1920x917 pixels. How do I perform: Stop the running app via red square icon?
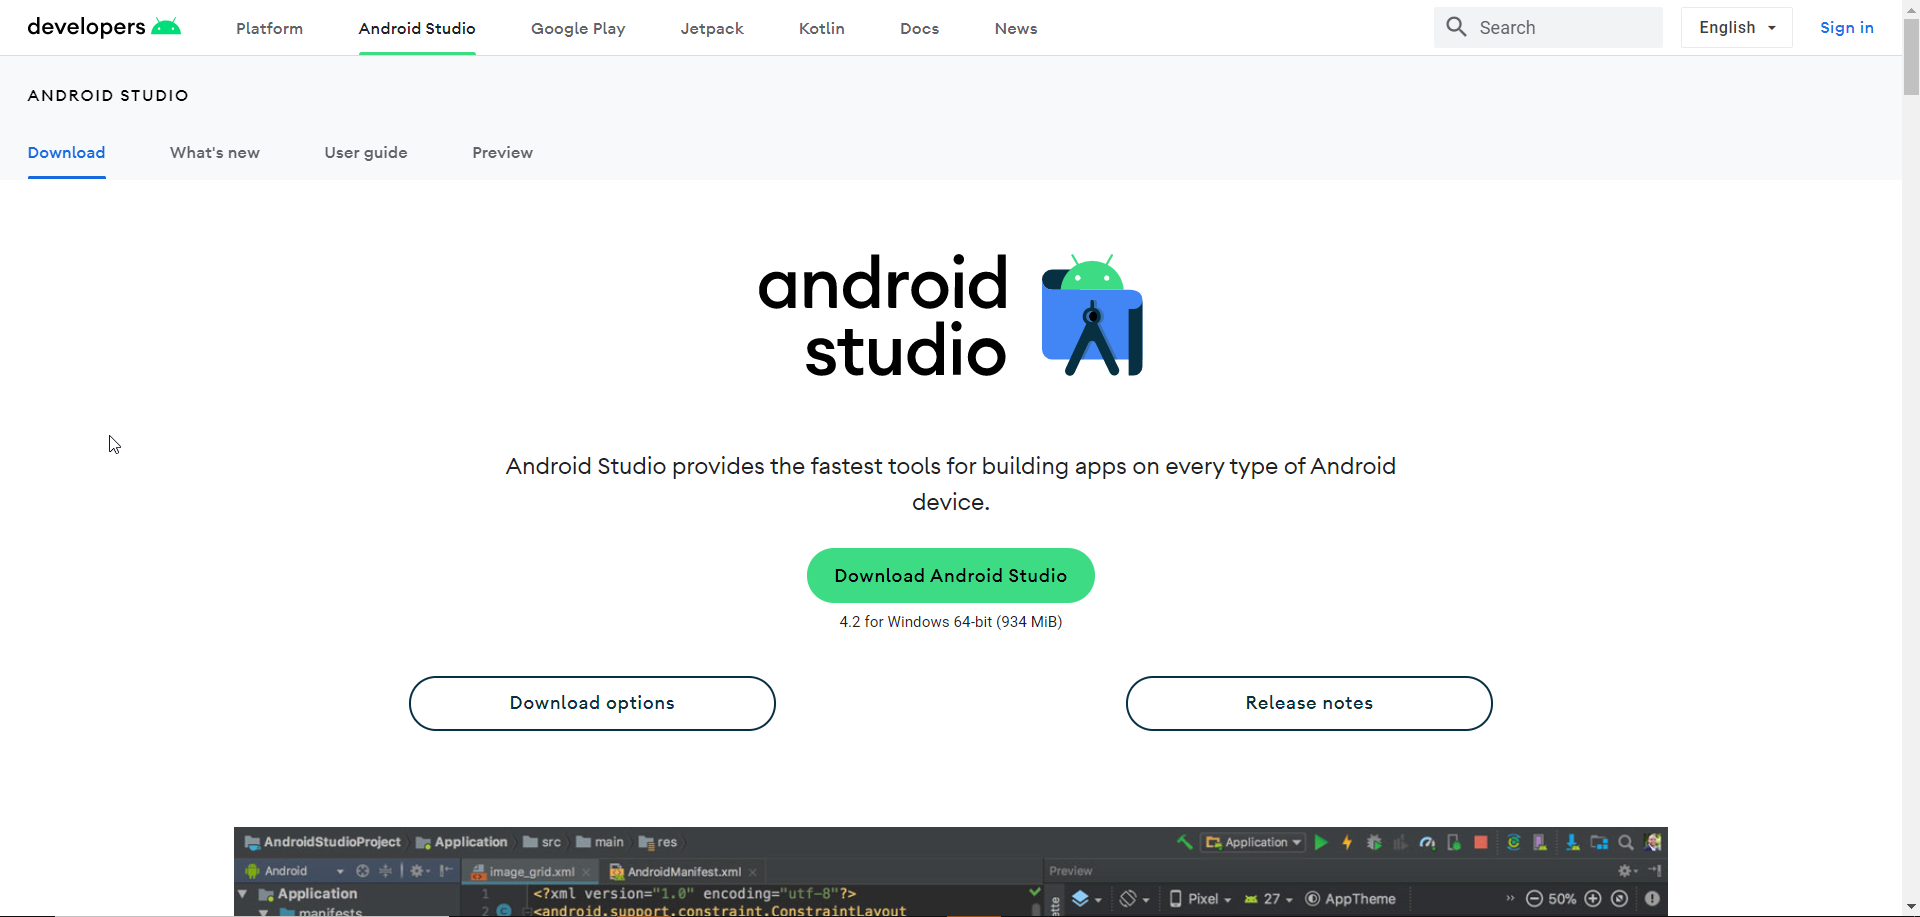(1481, 842)
